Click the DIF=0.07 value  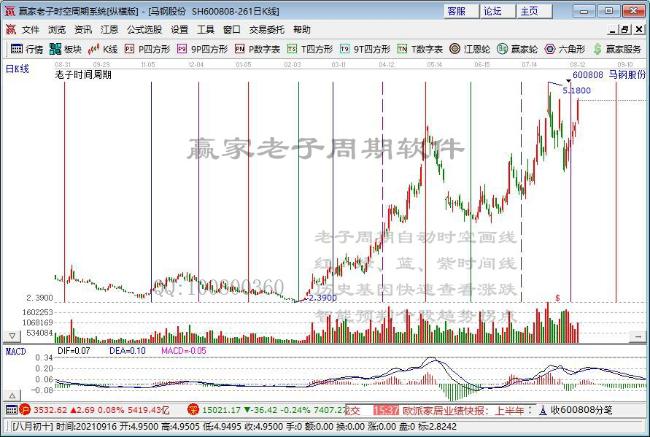click(74, 351)
